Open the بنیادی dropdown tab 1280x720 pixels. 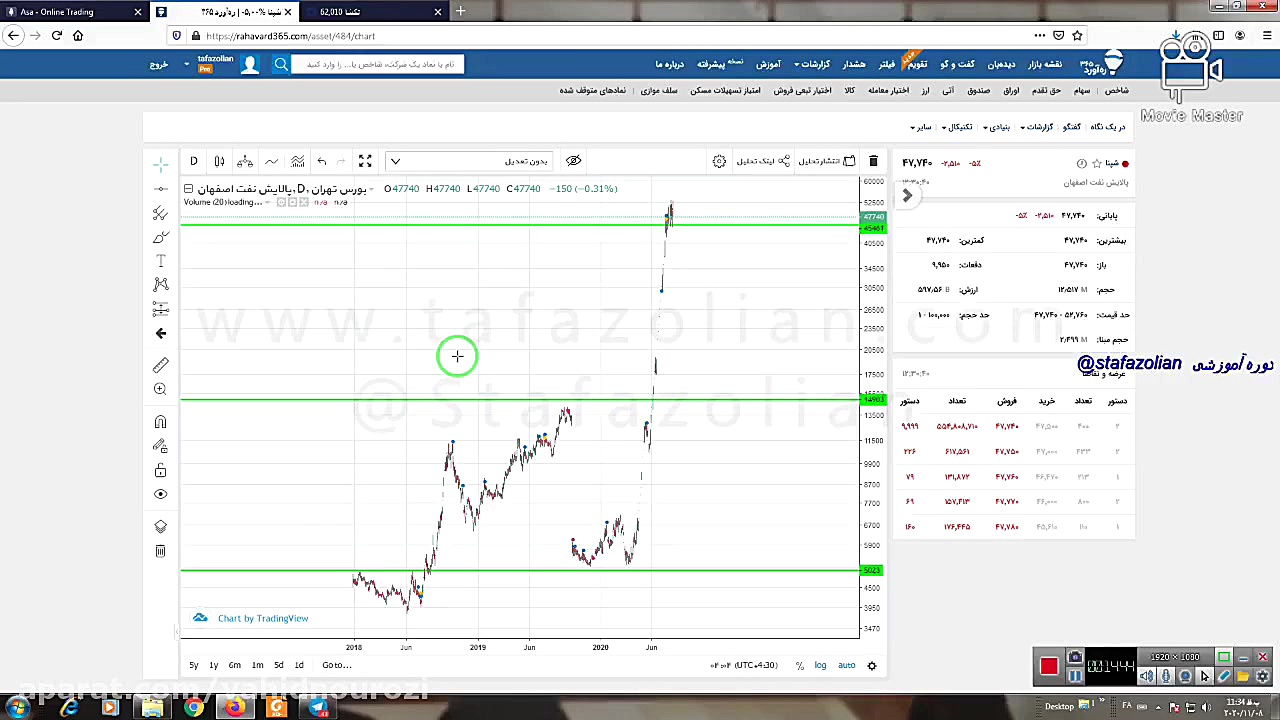pos(996,127)
